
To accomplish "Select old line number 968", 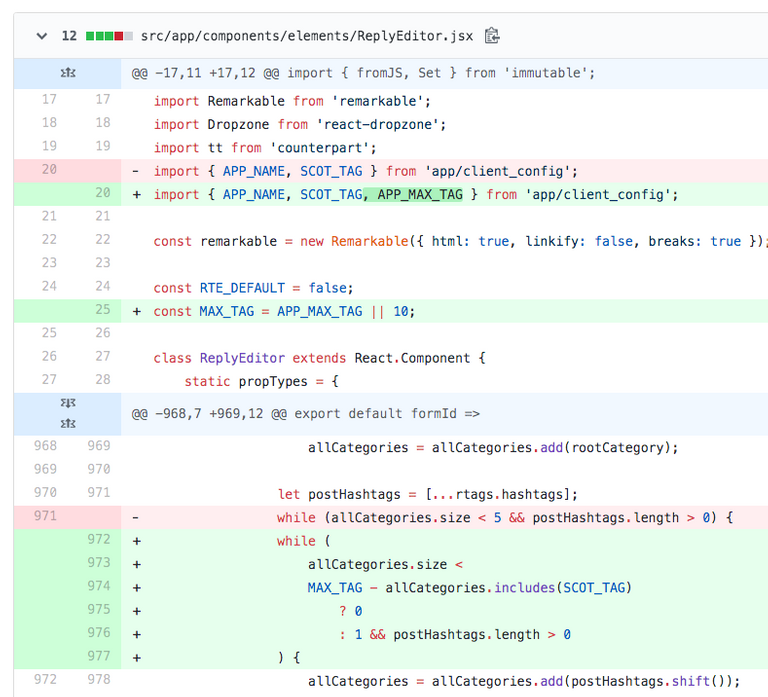I will click(45, 446).
